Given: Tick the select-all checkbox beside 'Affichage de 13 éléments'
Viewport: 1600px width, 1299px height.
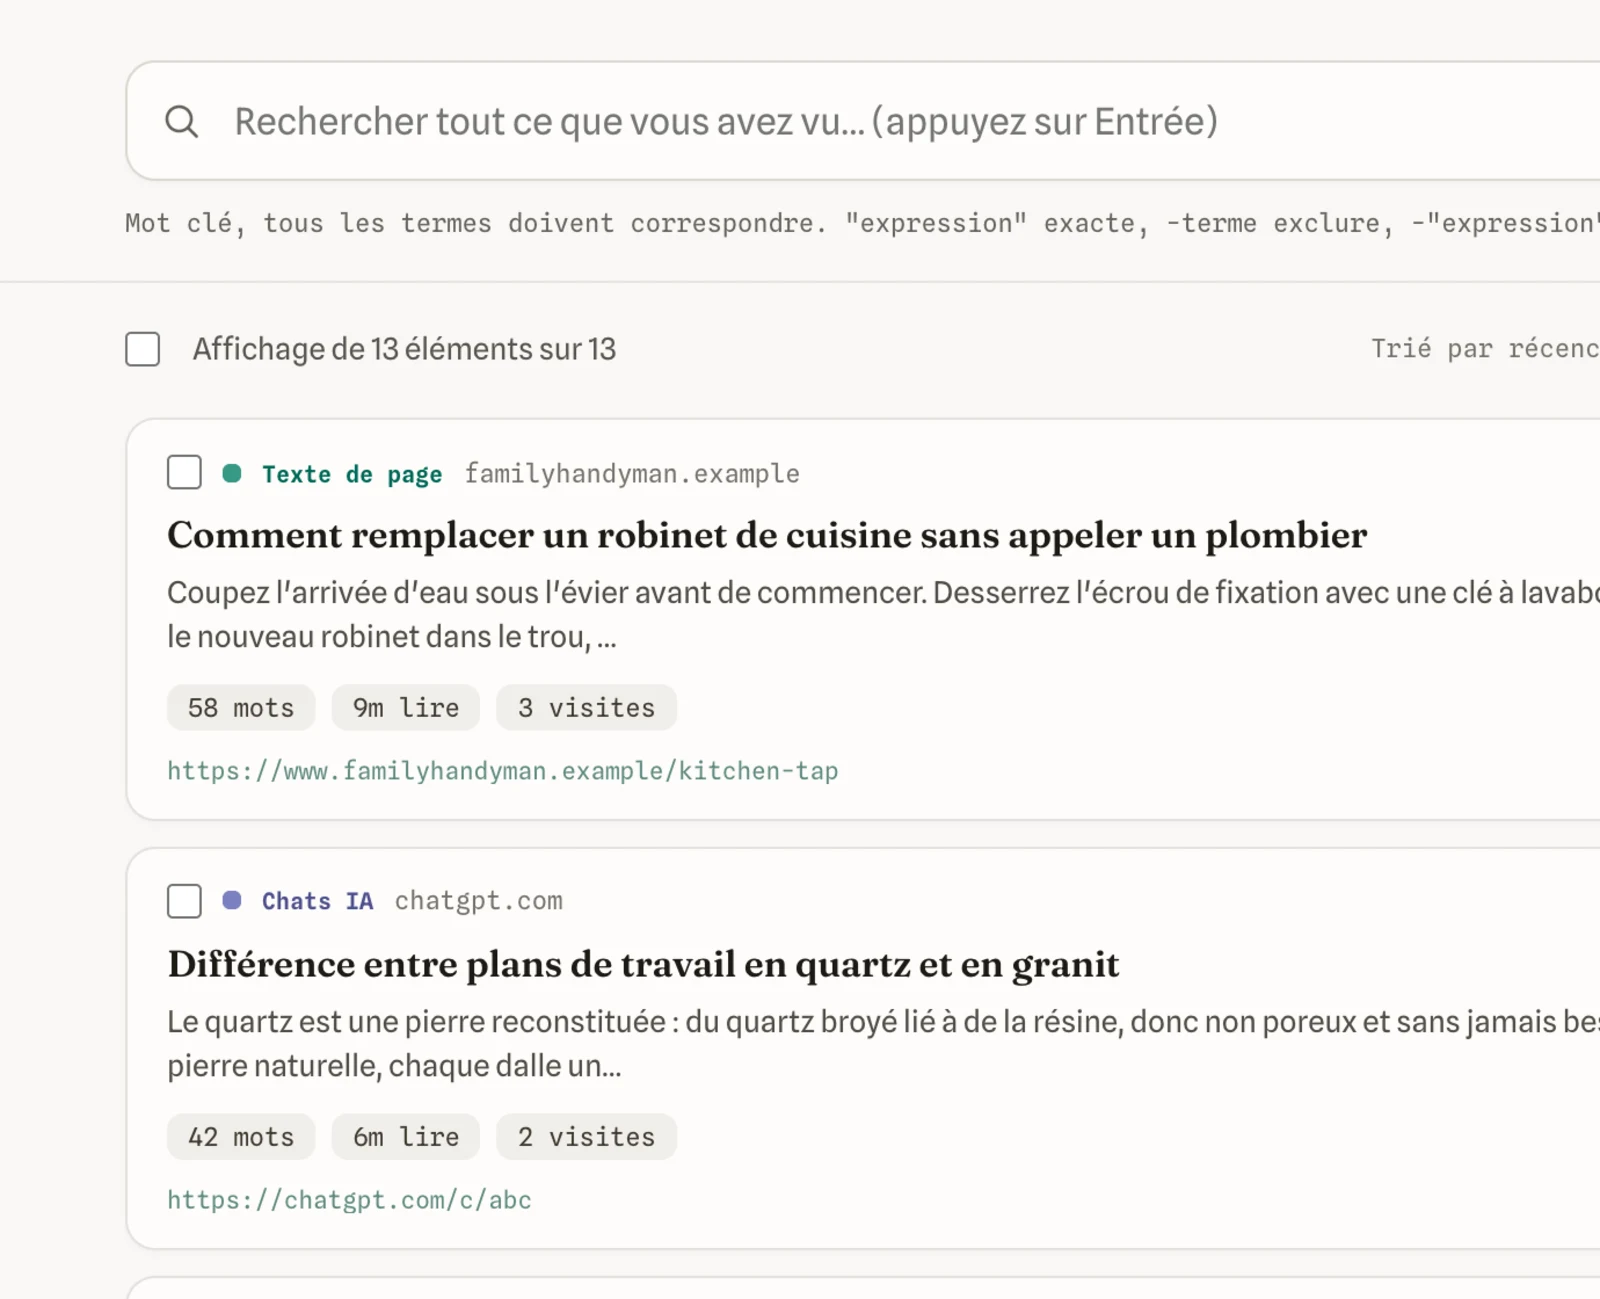Looking at the screenshot, I should (143, 349).
